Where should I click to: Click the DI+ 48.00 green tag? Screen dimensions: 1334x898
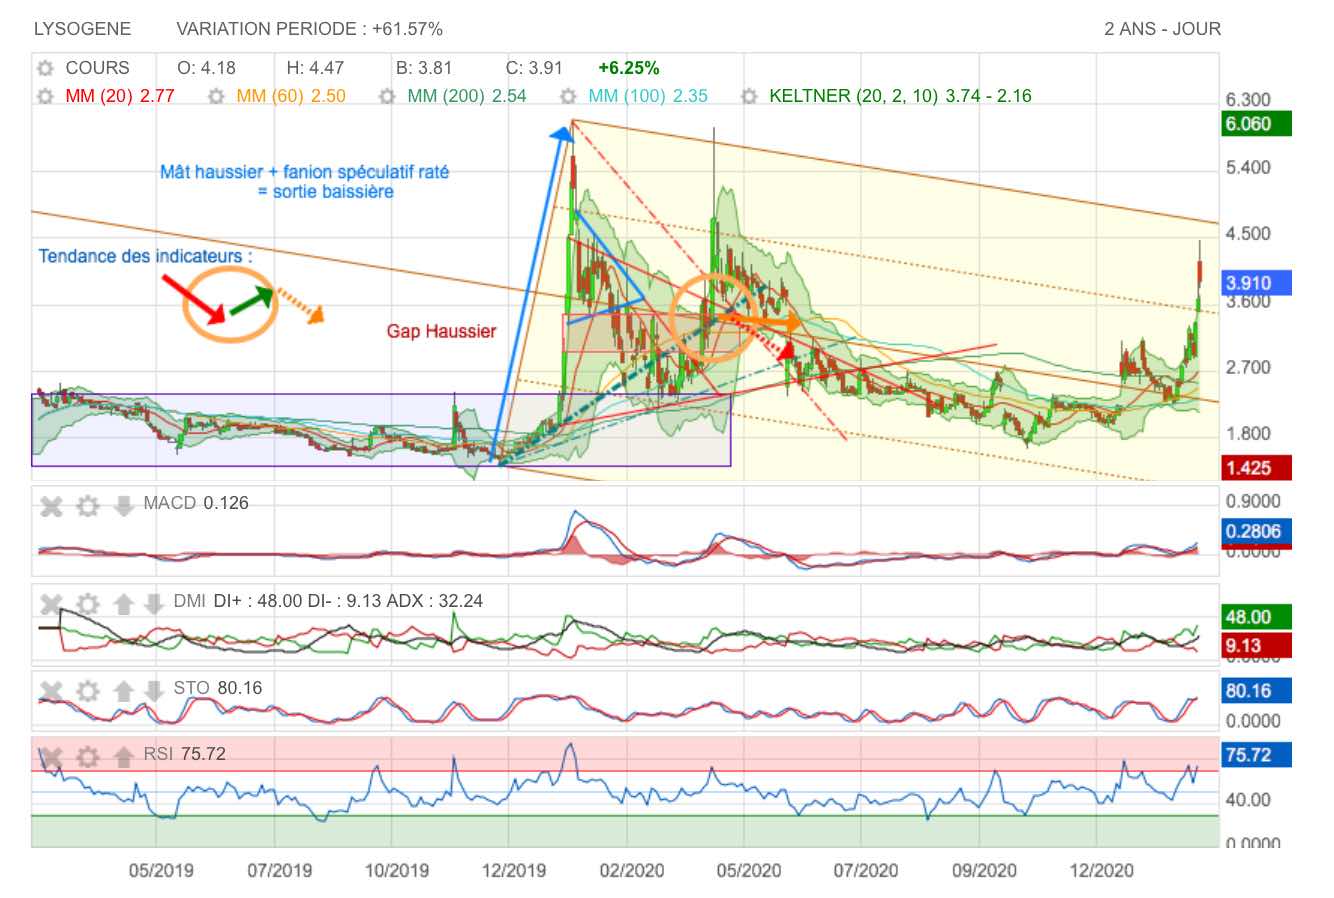pos(1257,617)
